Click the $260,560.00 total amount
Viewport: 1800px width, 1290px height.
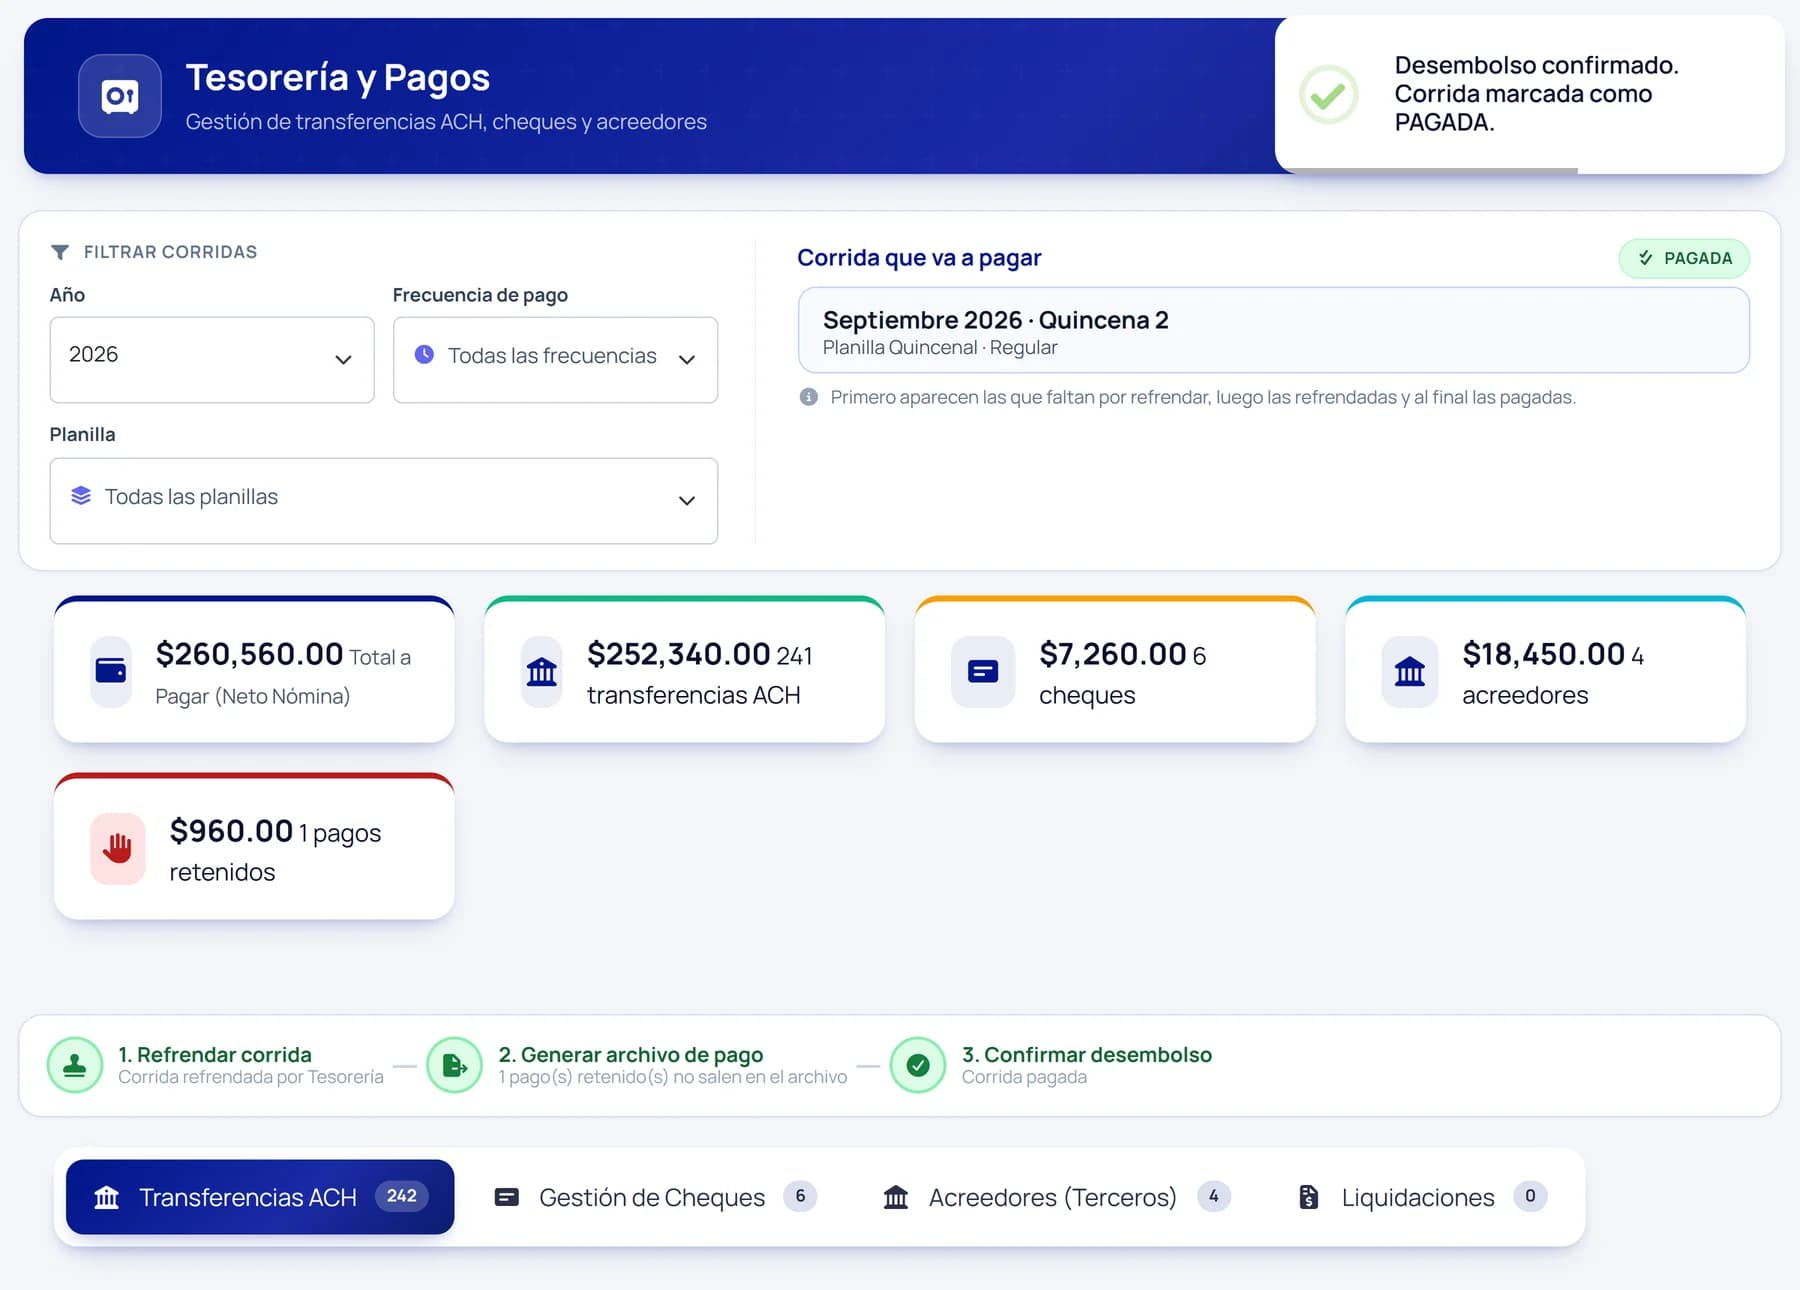tap(250, 654)
